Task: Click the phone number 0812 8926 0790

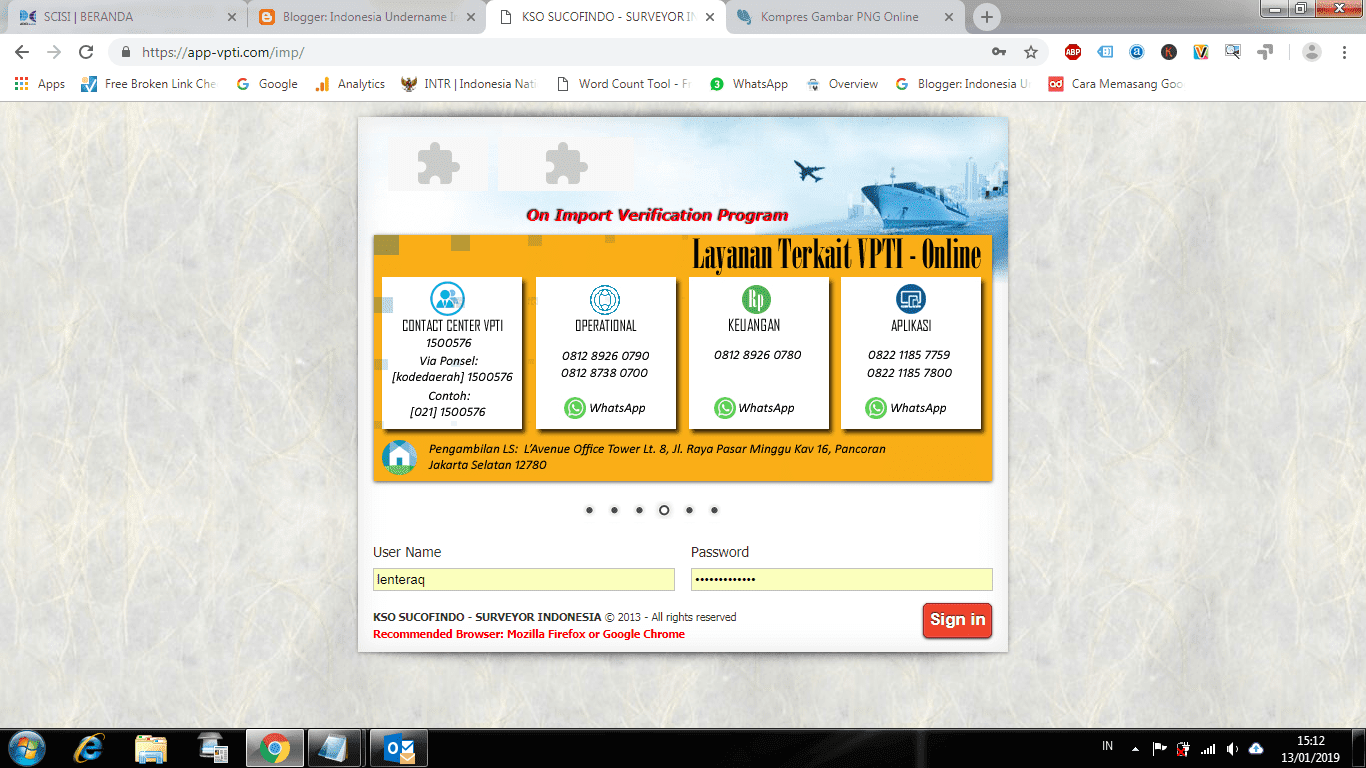Action: pos(605,355)
